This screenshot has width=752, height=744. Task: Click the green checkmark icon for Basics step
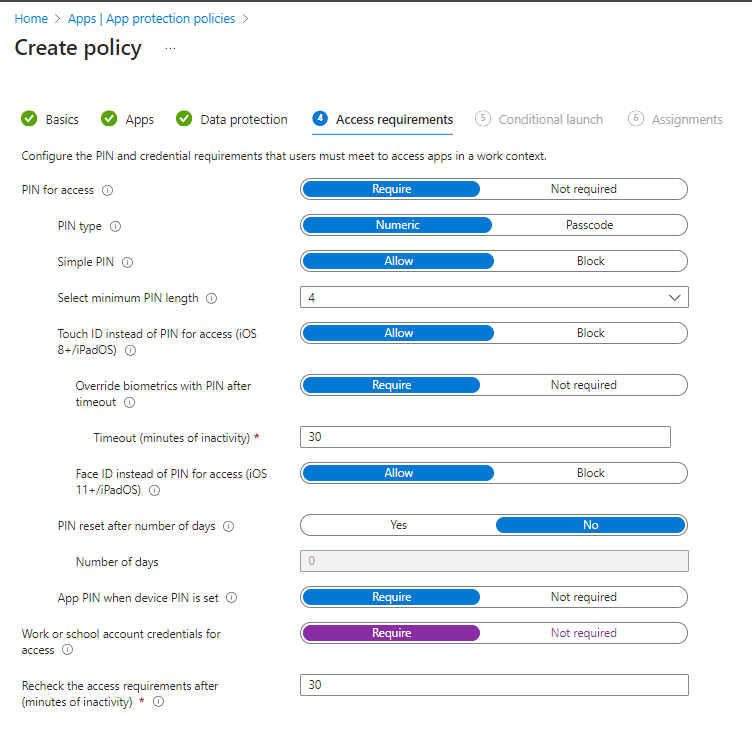pyautogui.click(x=29, y=119)
